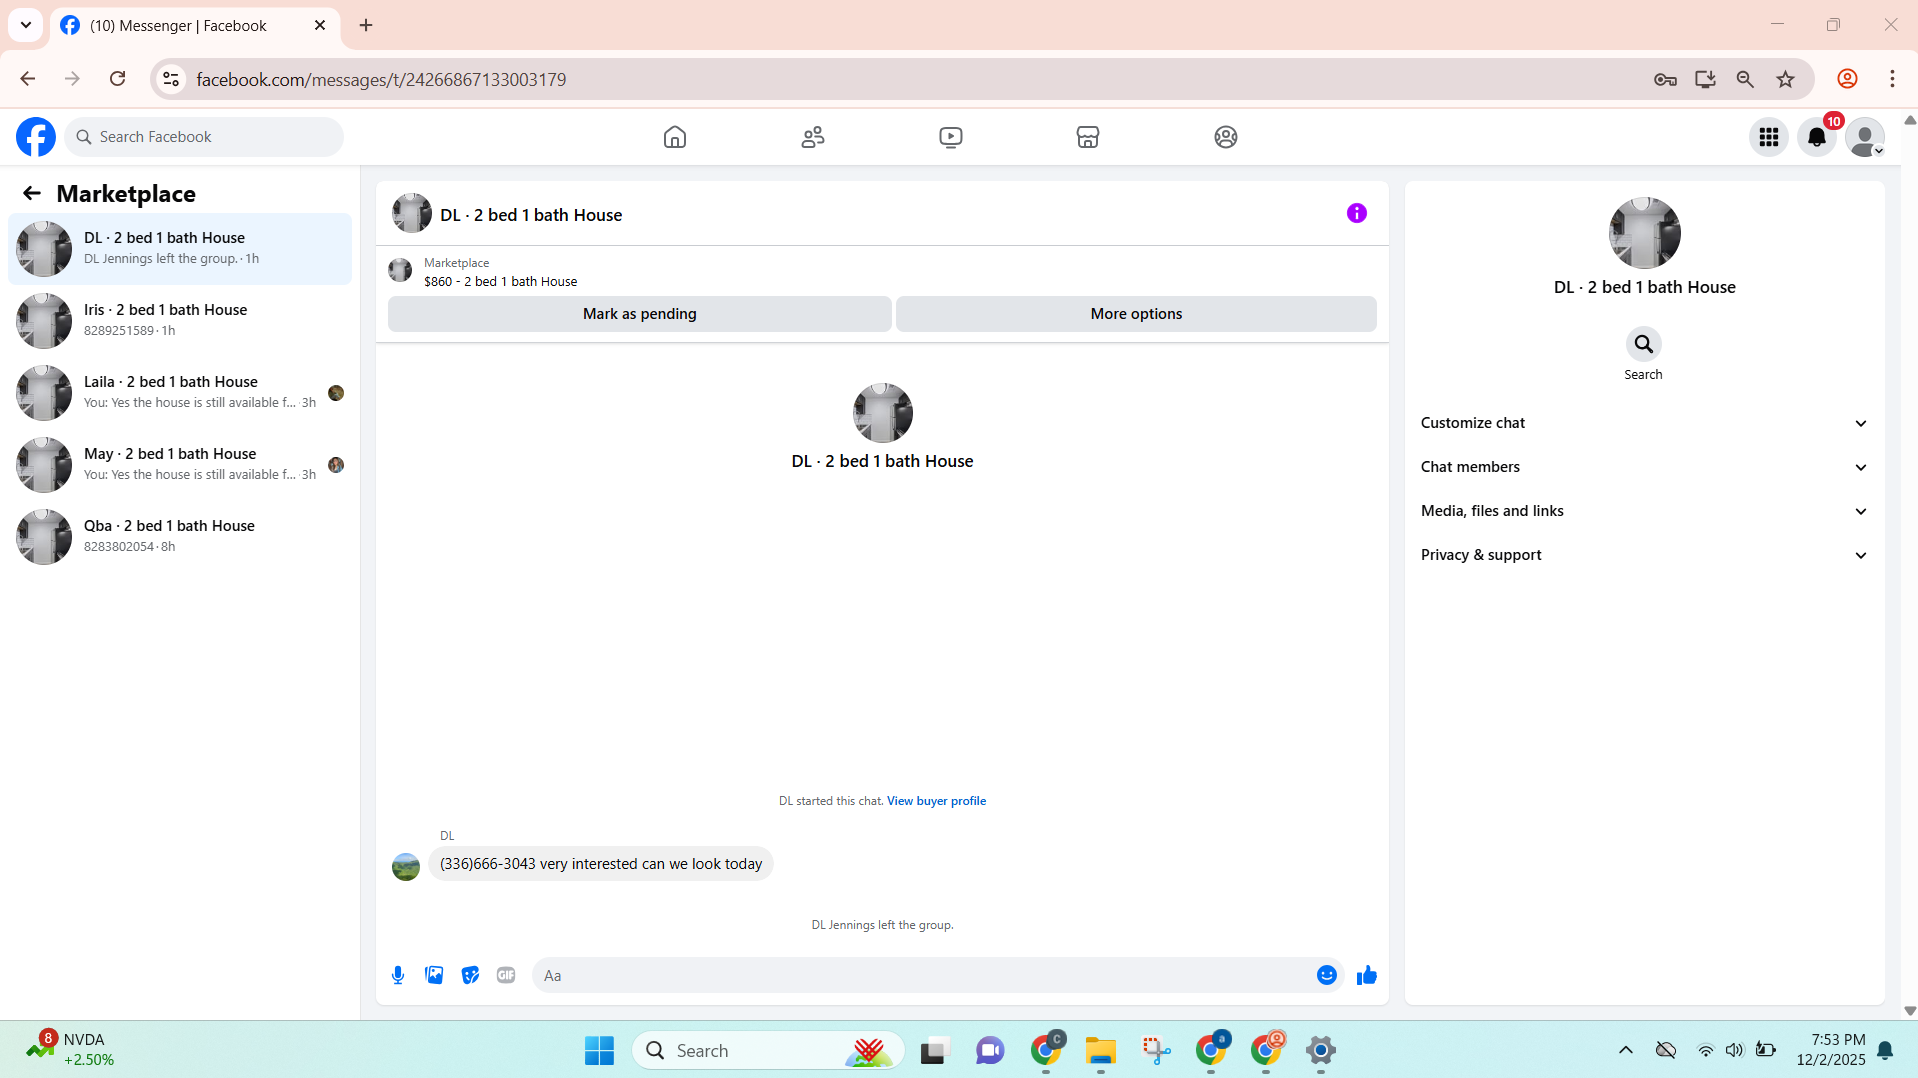
Task: Open File Explorer on taskbar
Action: pyautogui.click(x=1101, y=1050)
